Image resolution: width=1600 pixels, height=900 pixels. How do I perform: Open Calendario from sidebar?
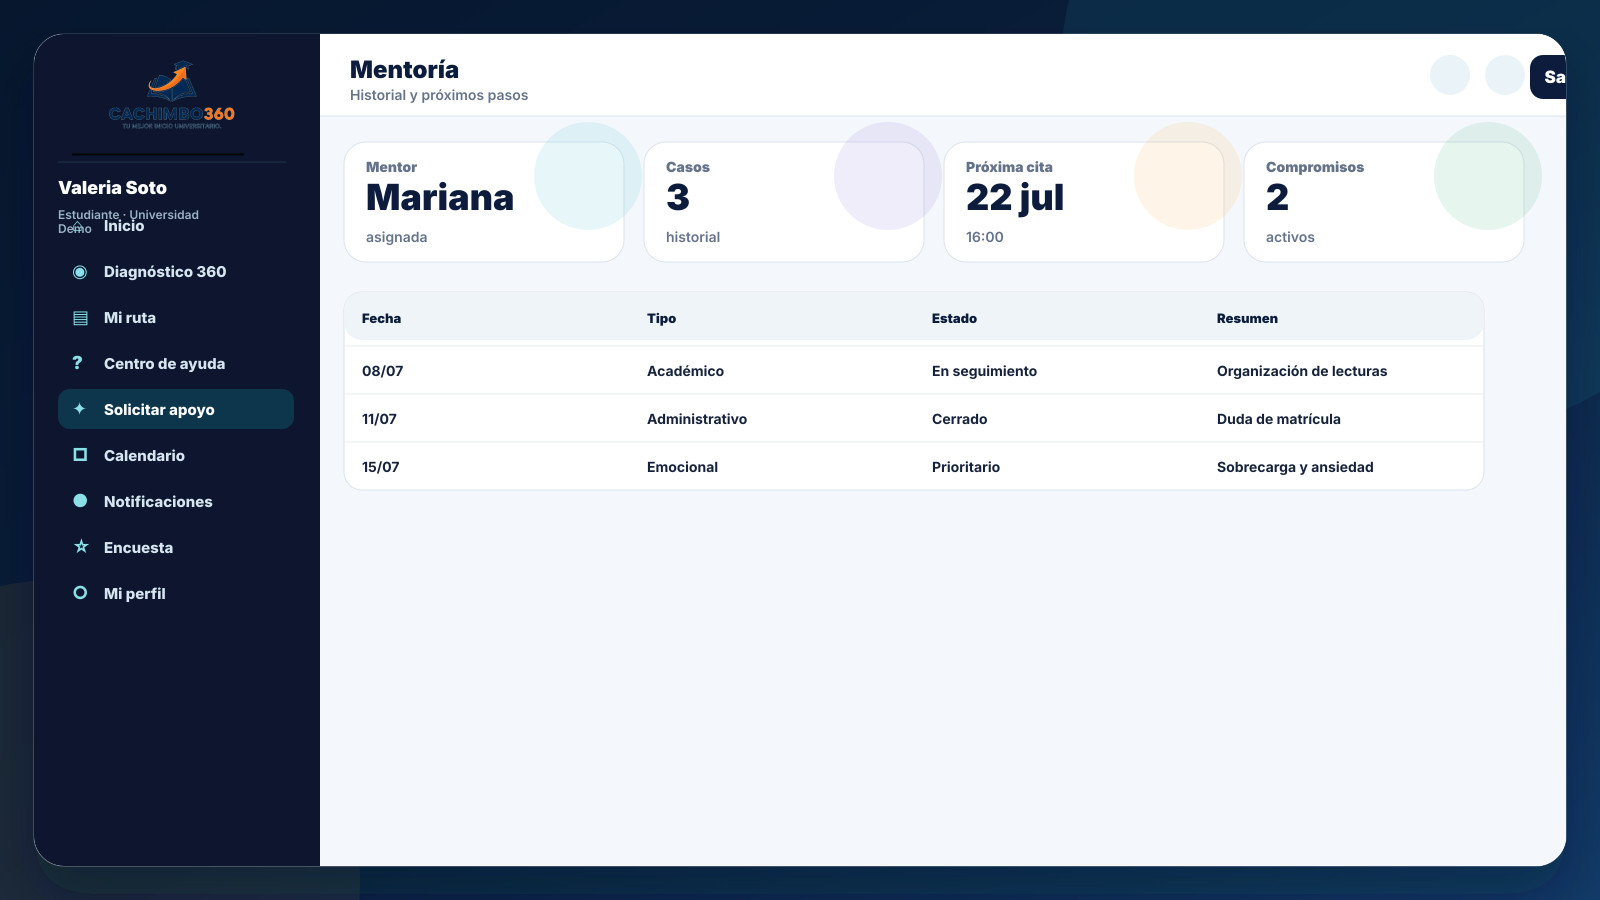(x=176, y=455)
